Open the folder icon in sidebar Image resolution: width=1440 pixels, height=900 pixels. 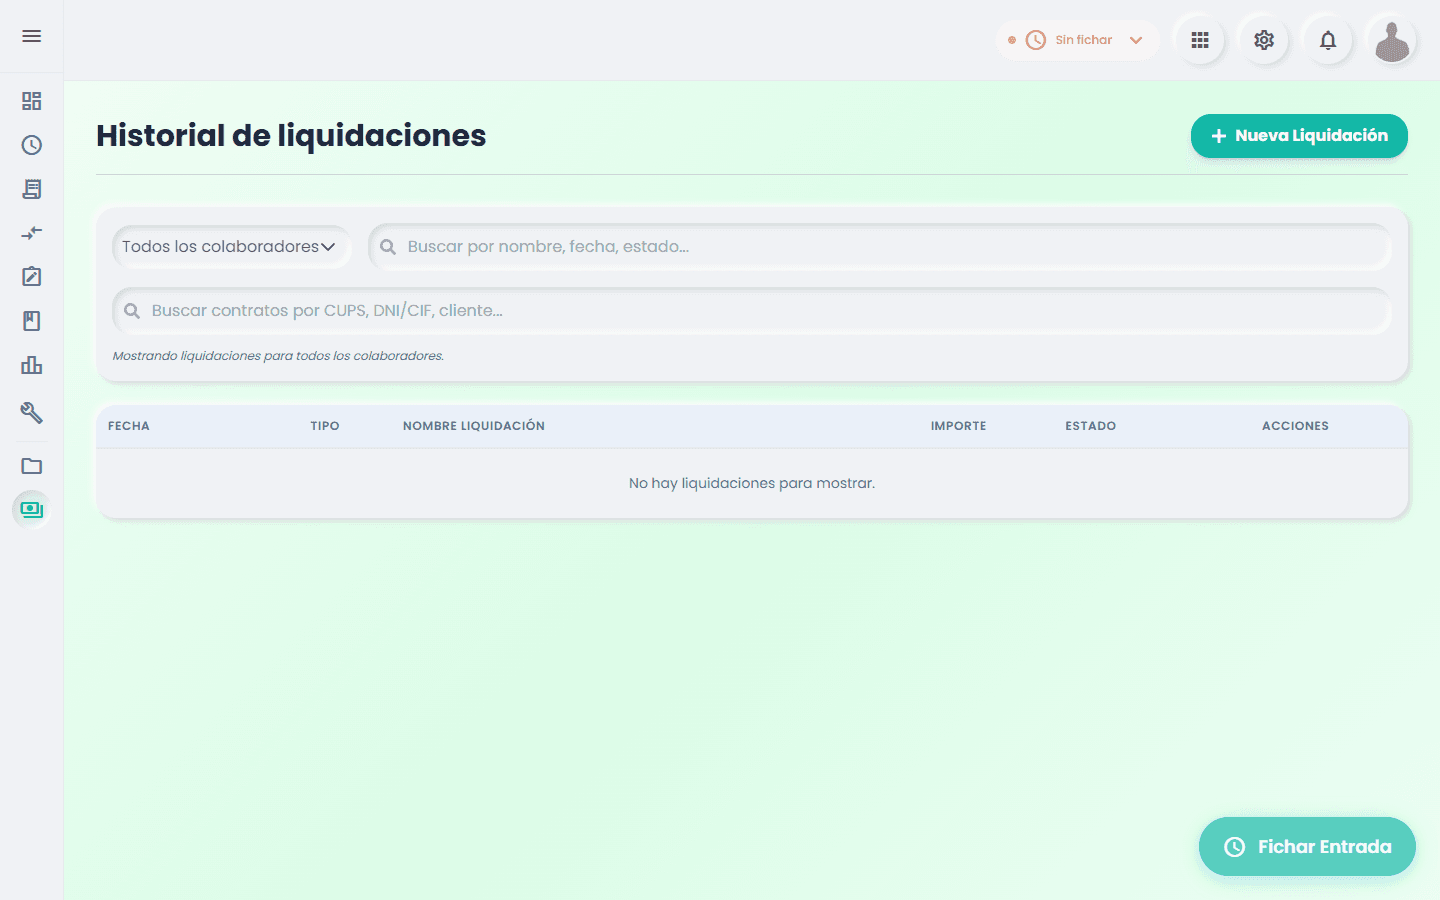(32, 466)
